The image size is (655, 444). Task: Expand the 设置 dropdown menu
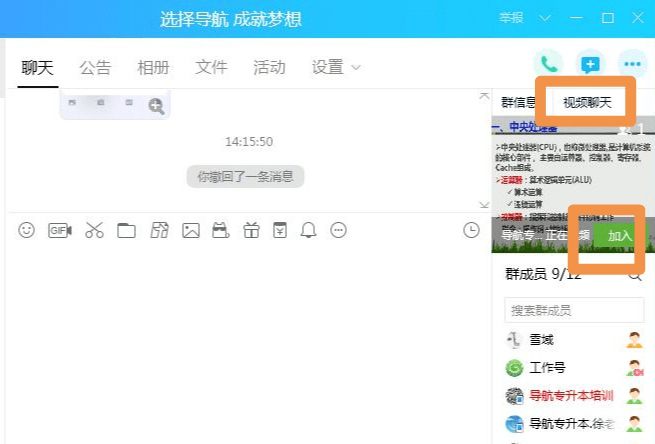tap(335, 68)
